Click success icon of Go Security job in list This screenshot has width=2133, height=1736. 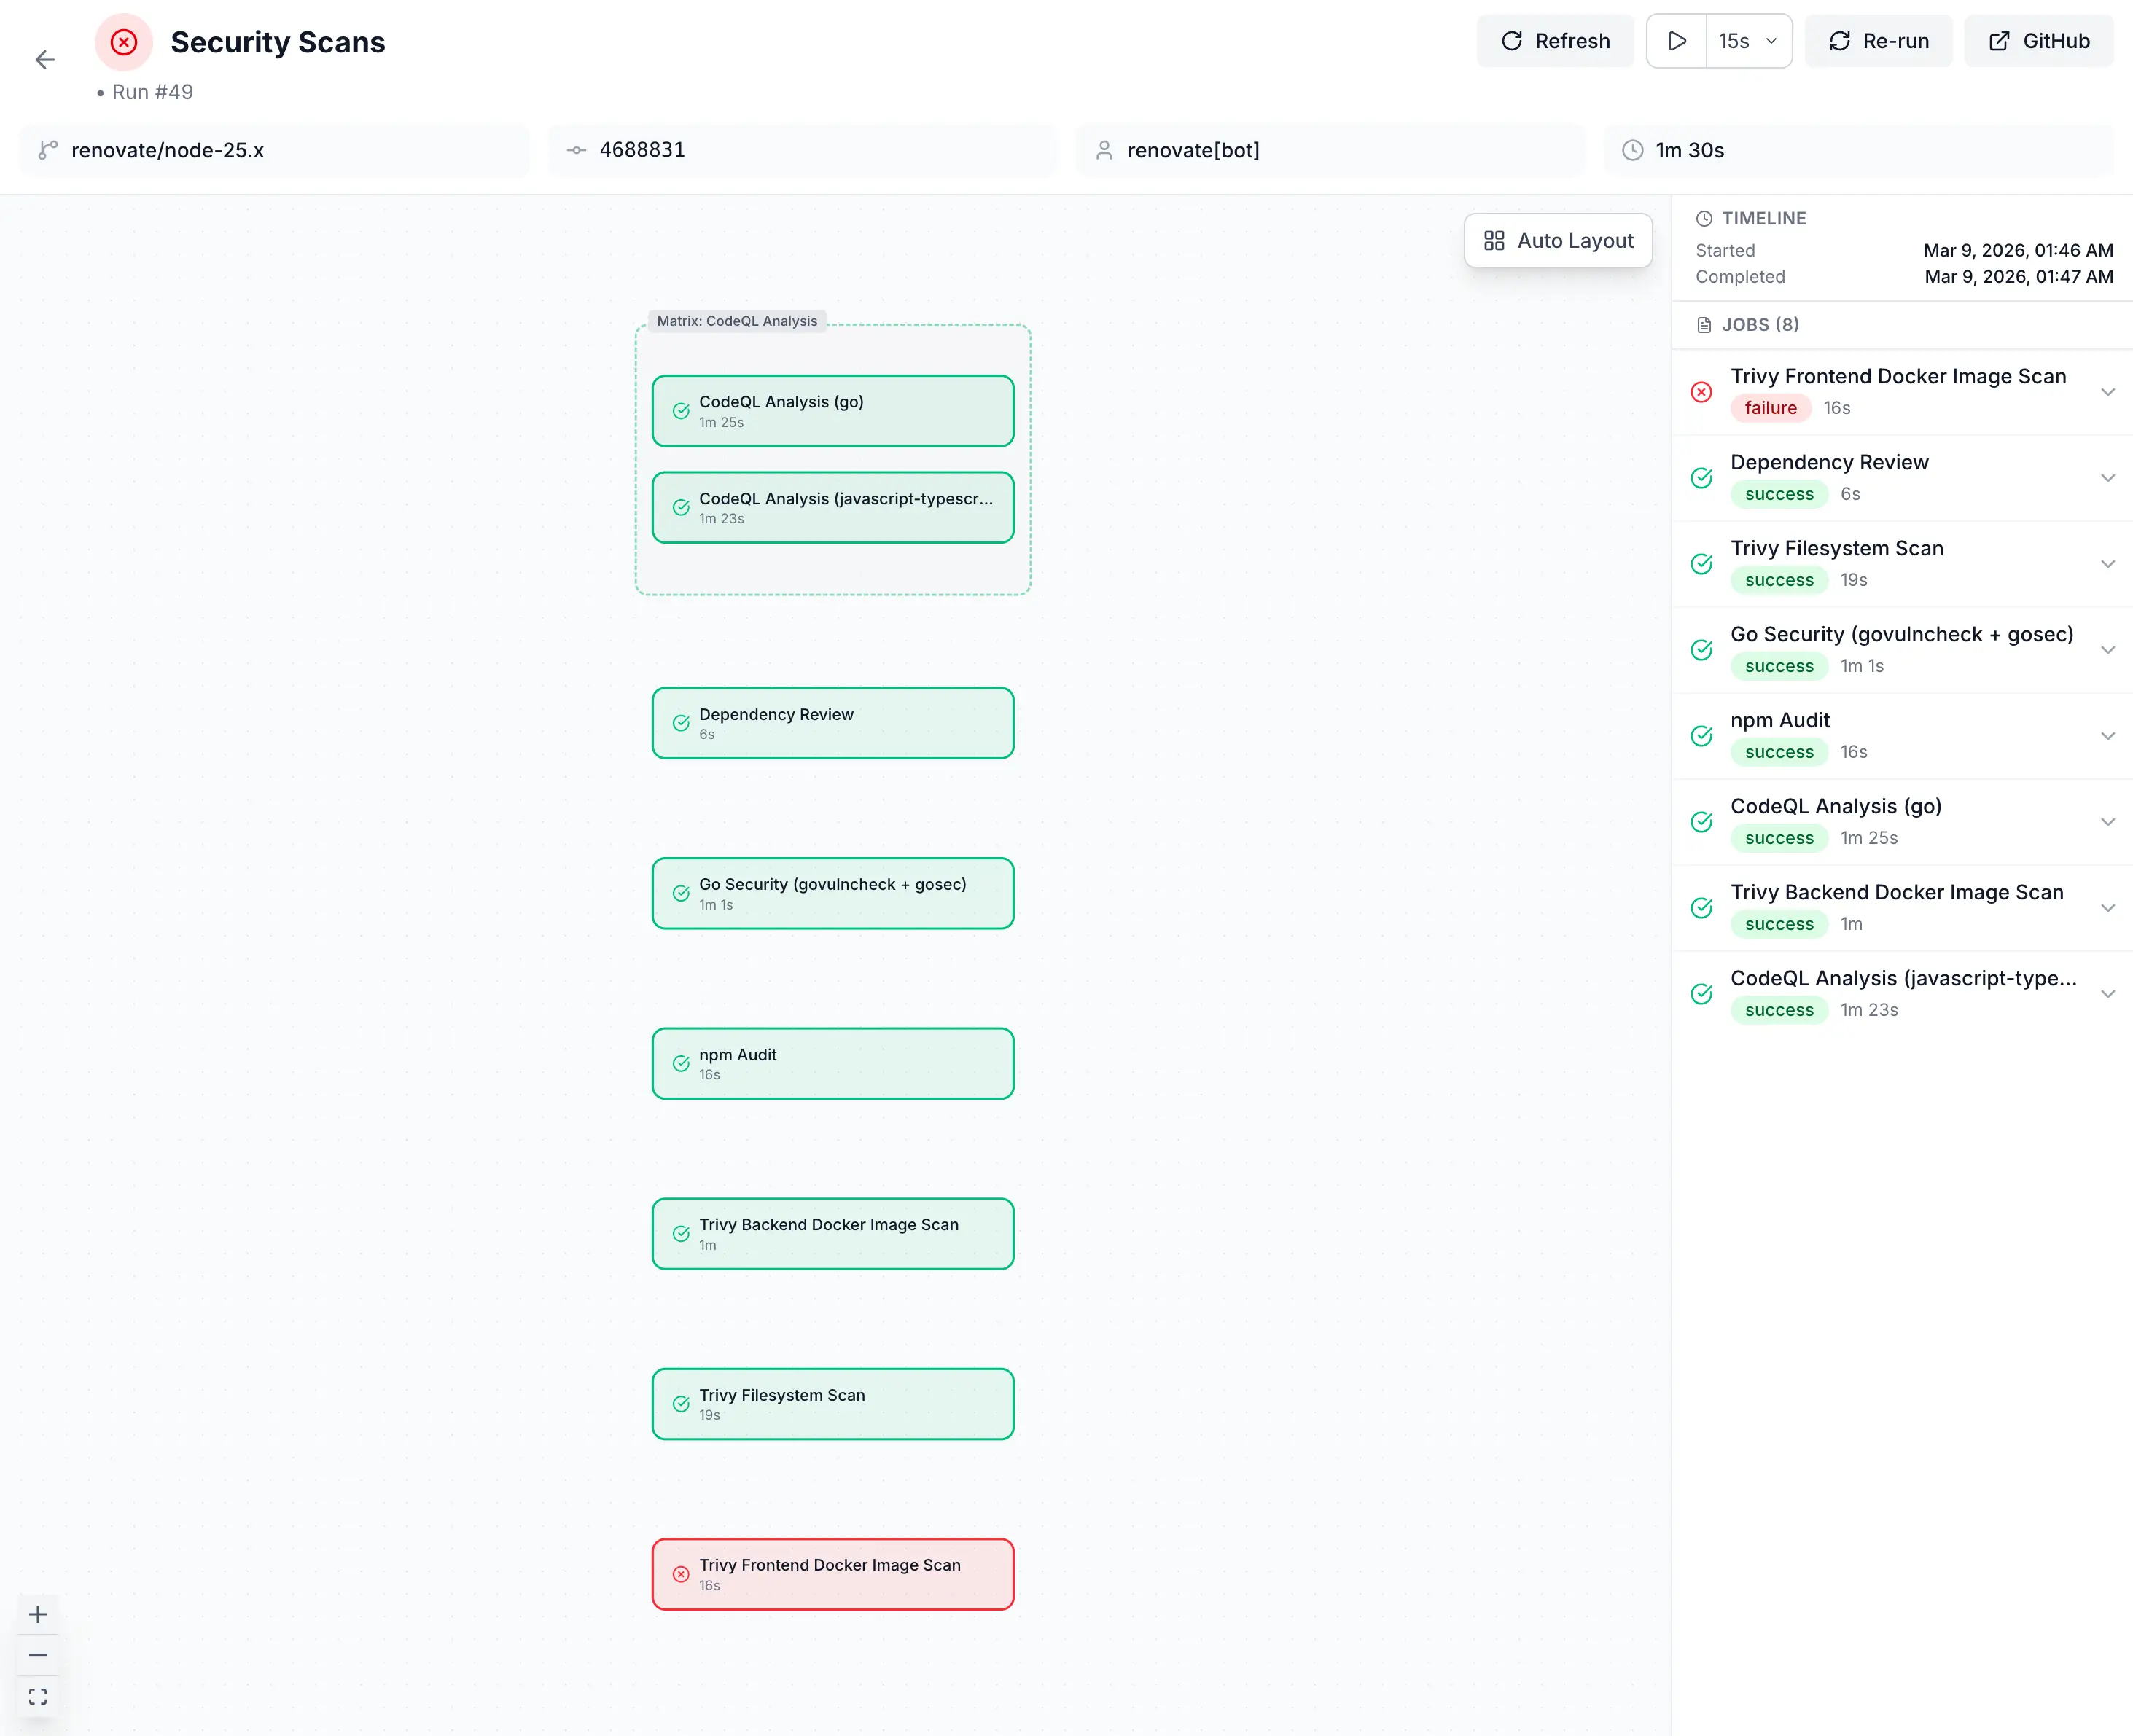coord(1701,650)
